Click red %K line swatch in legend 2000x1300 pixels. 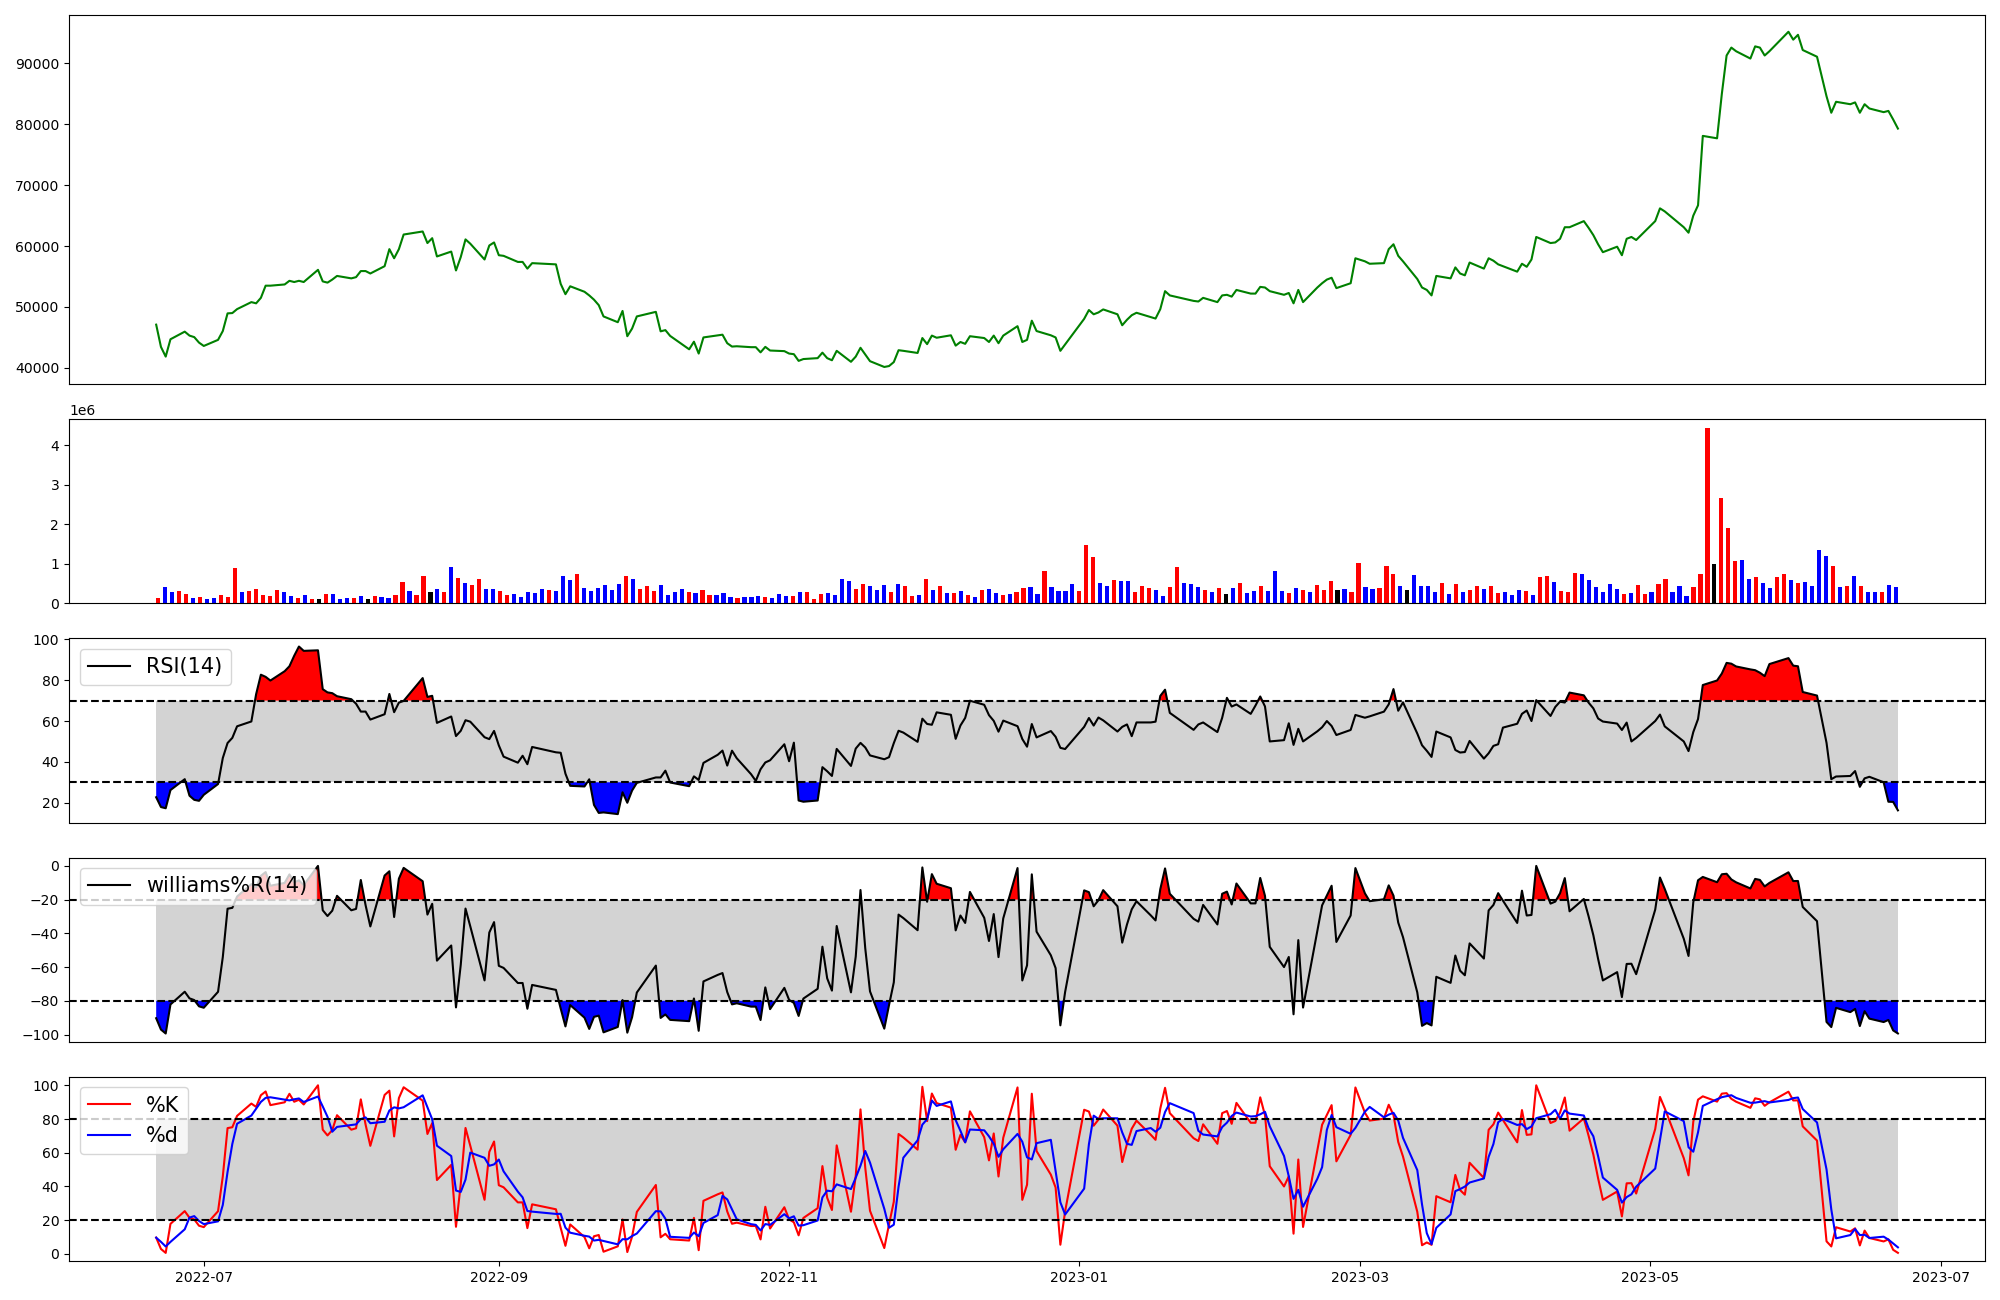(x=110, y=1105)
